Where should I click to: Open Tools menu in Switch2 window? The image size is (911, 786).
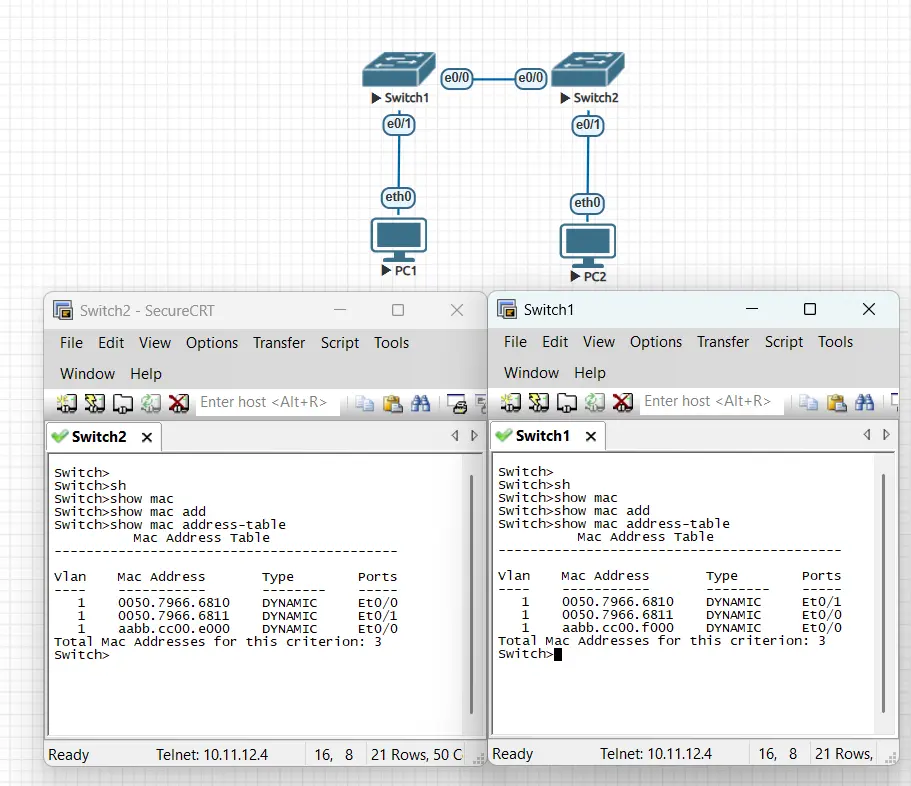tap(392, 343)
